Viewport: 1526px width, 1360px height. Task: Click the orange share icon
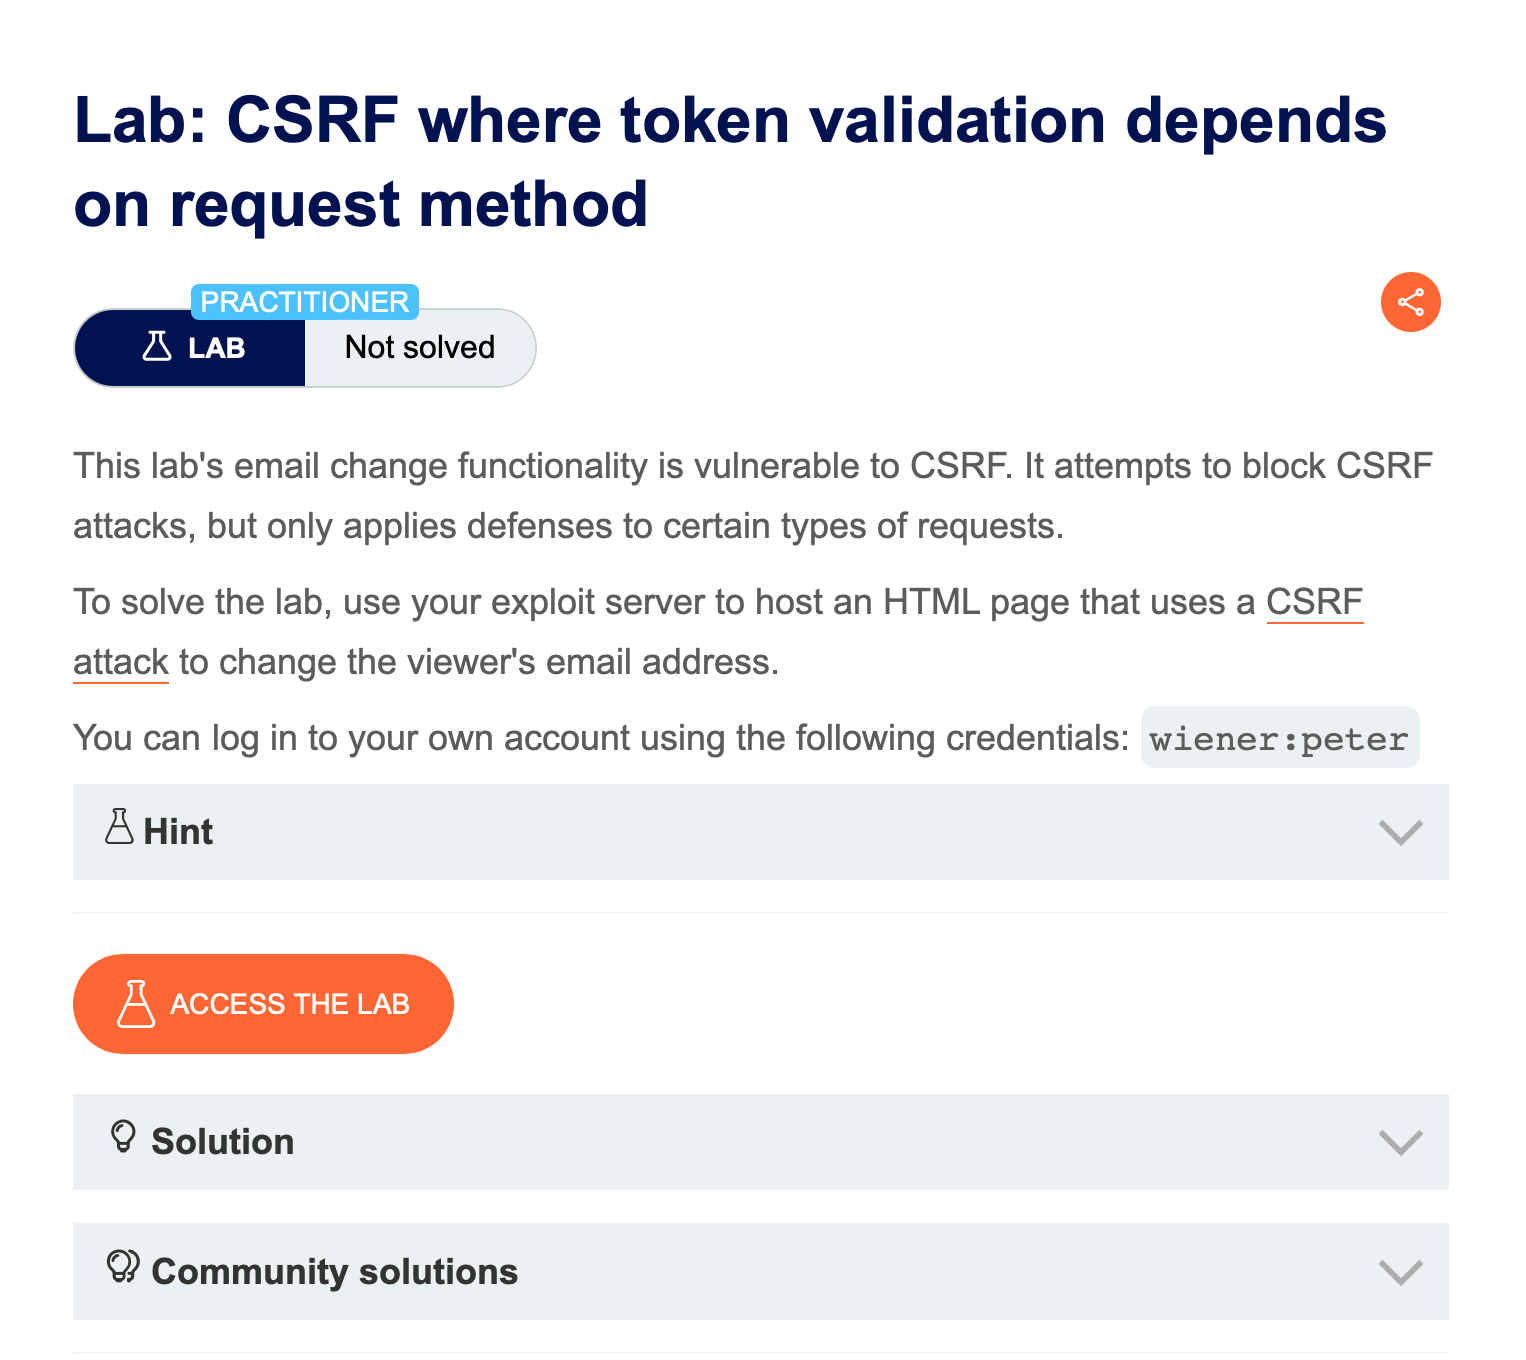point(1410,302)
